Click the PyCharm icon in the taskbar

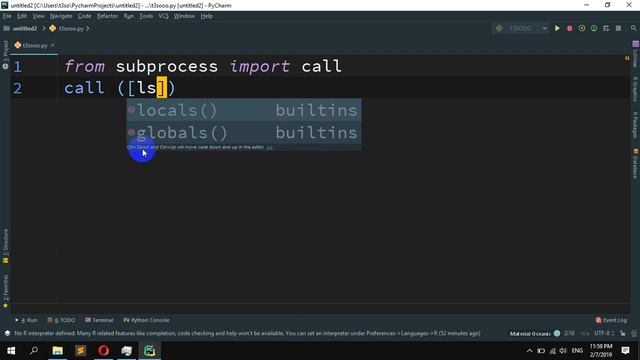point(149,351)
